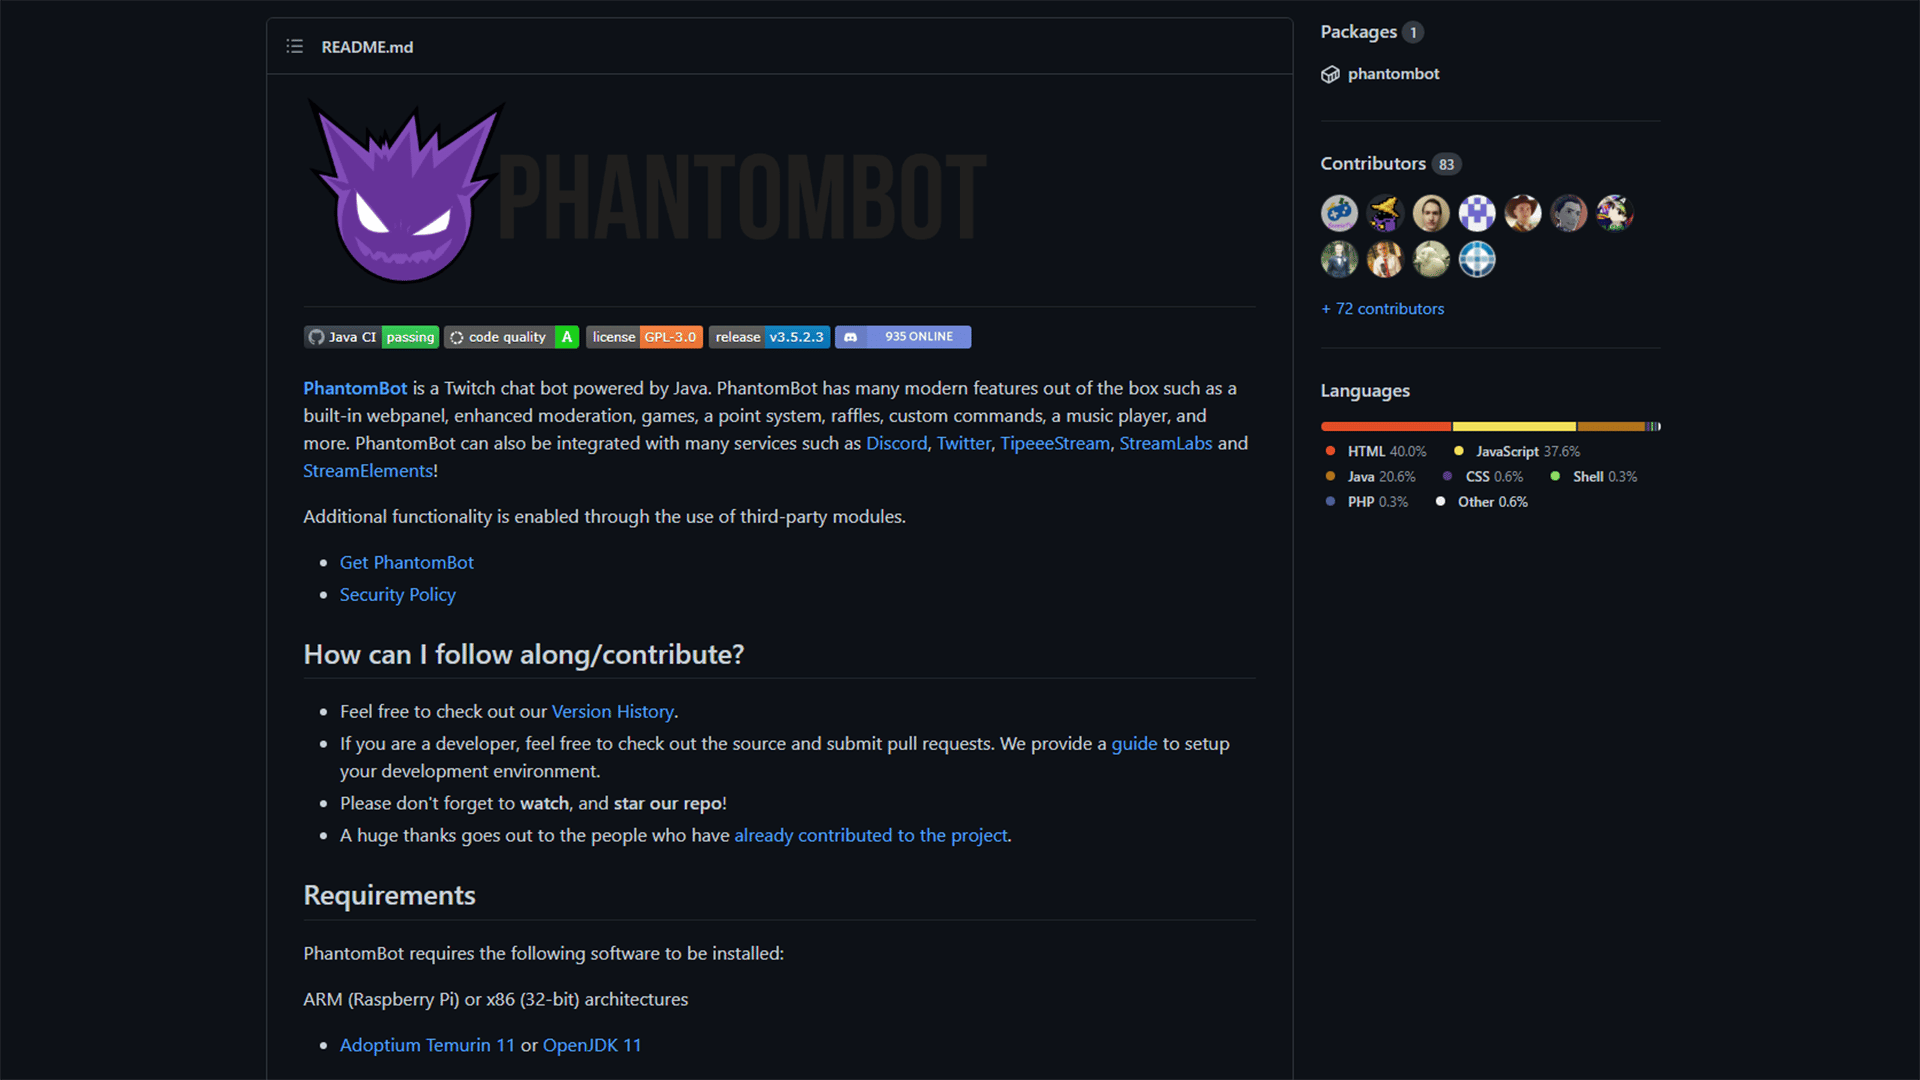Open the checkered purple contributor avatar
Image resolution: width=1920 pixels, height=1080 pixels.
point(1477,213)
